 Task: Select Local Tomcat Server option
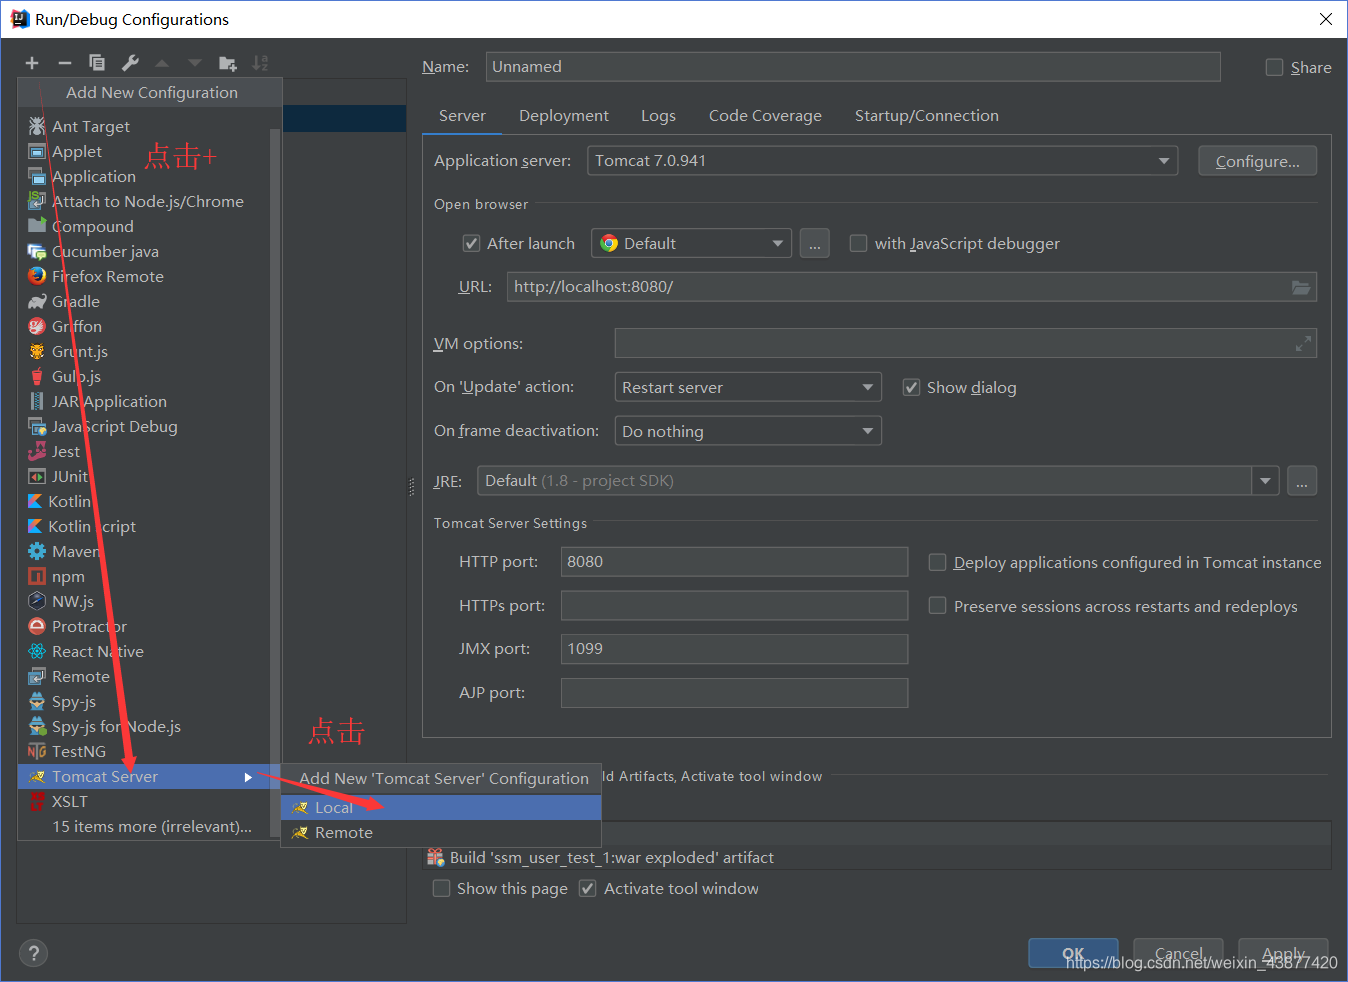click(441, 808)
